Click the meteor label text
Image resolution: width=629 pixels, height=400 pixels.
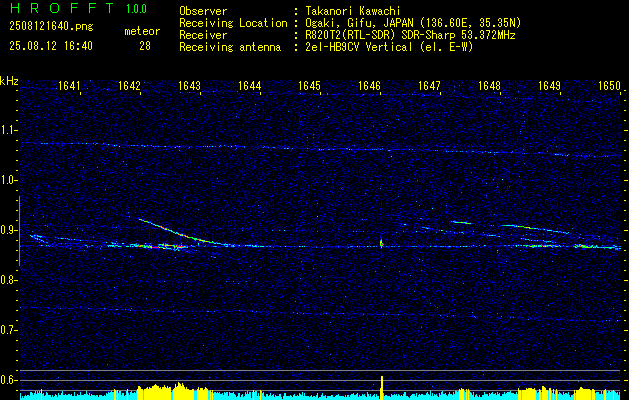point(142,31)
